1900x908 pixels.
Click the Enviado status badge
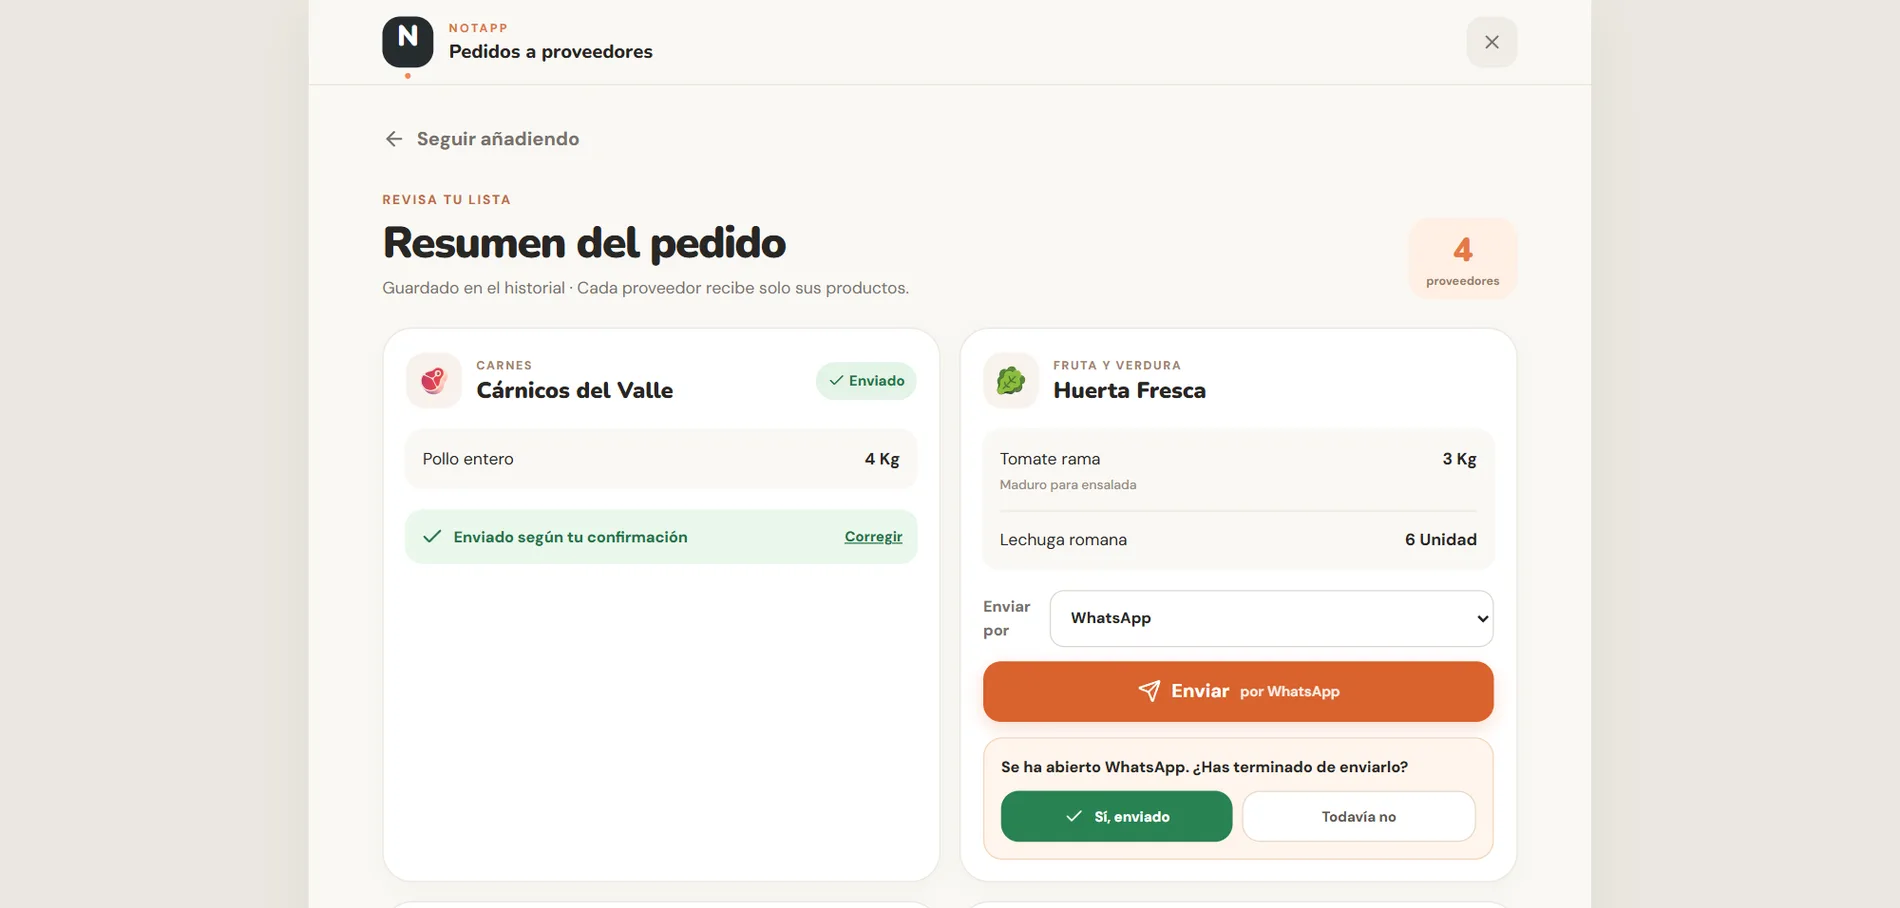click(866, 381)
